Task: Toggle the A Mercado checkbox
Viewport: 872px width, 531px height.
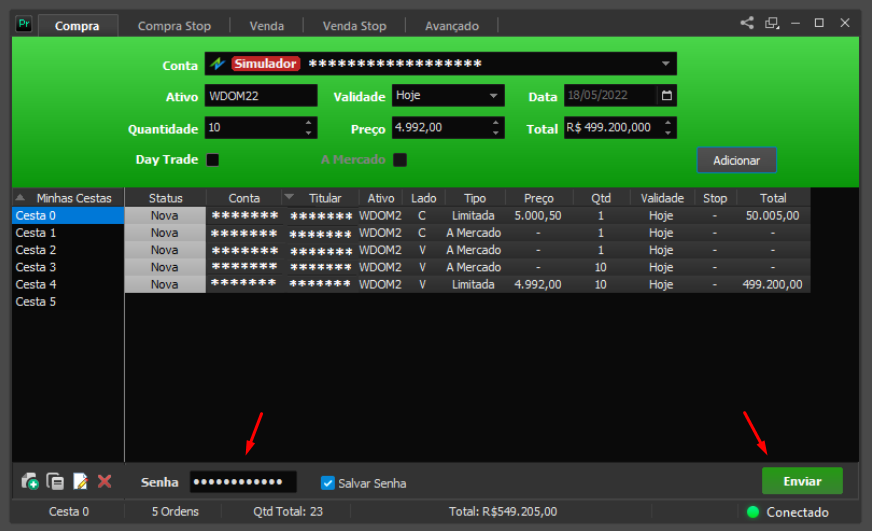Action: pos(400,160)
